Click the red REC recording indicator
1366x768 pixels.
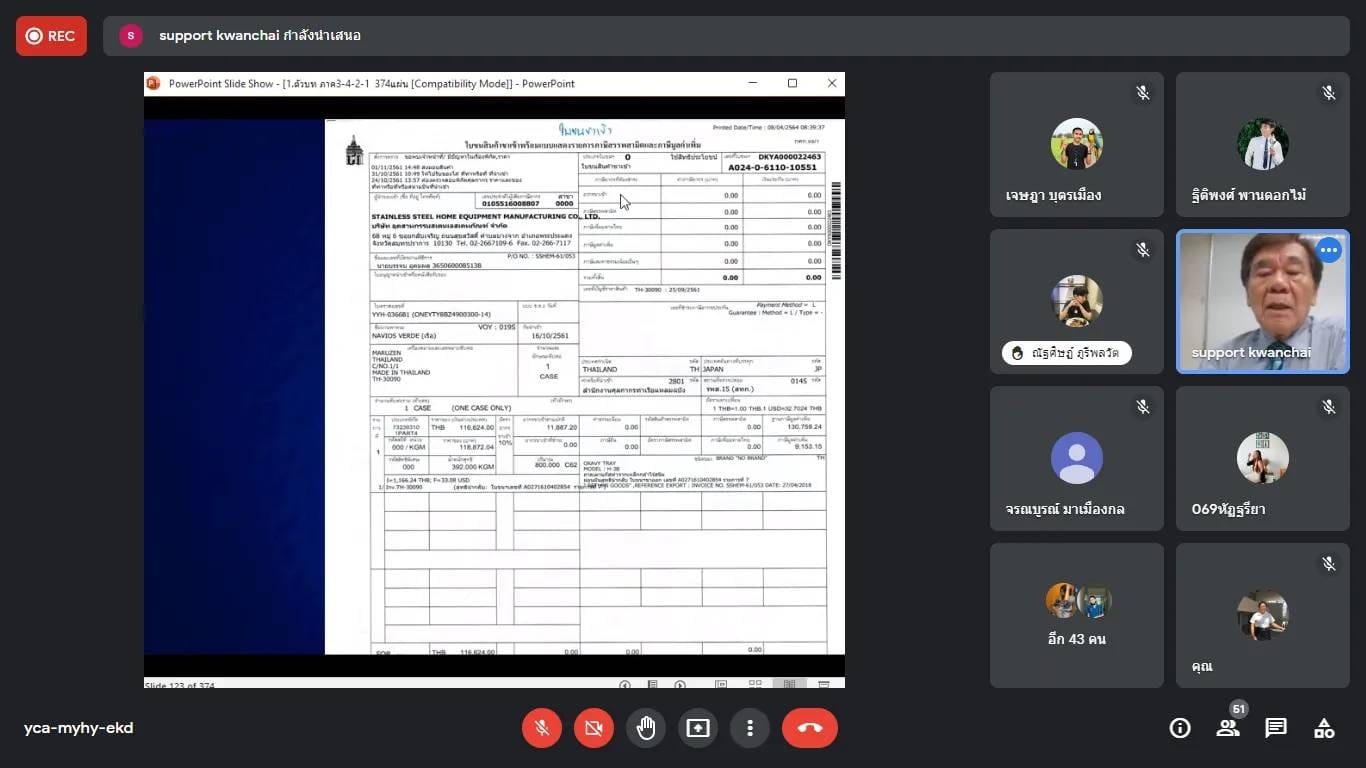point(51,36)
